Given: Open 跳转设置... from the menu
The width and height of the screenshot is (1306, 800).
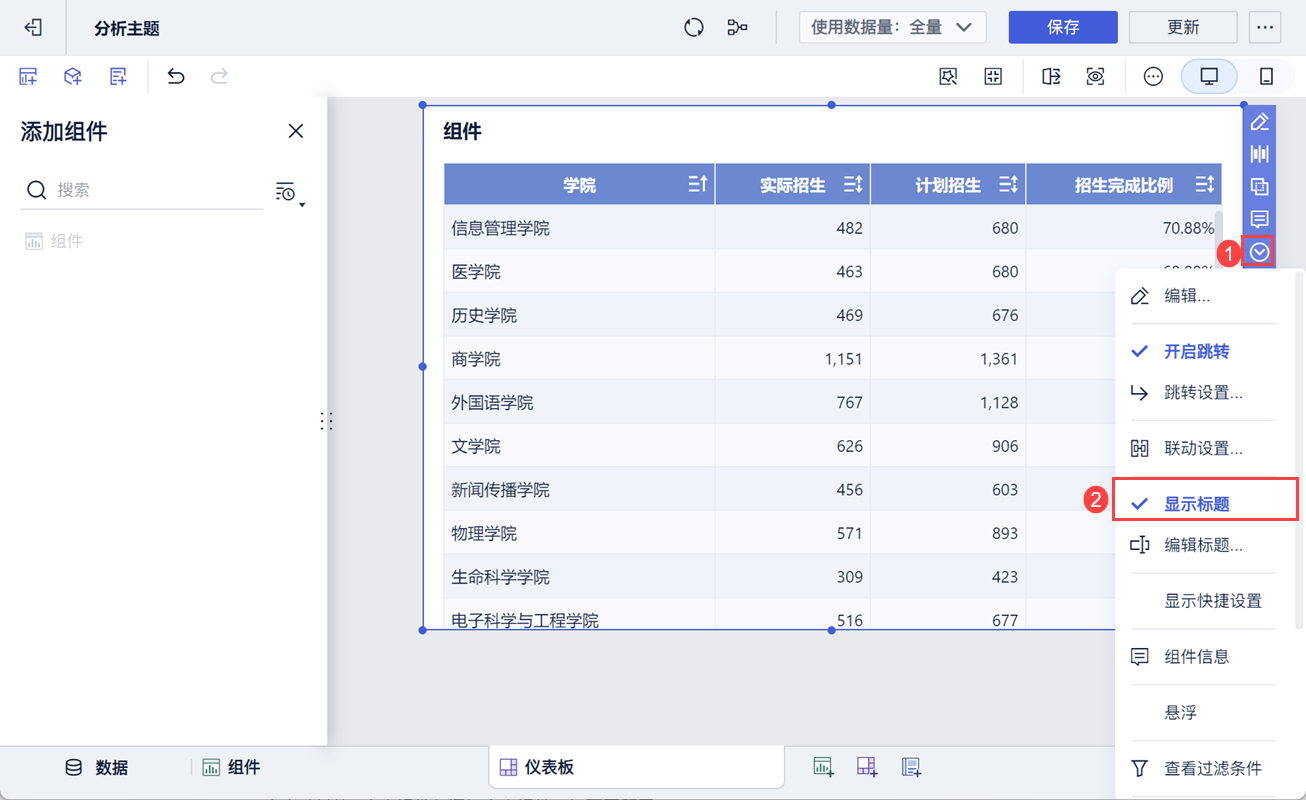Looking at the screenshot, I should tap(1203, 392).
